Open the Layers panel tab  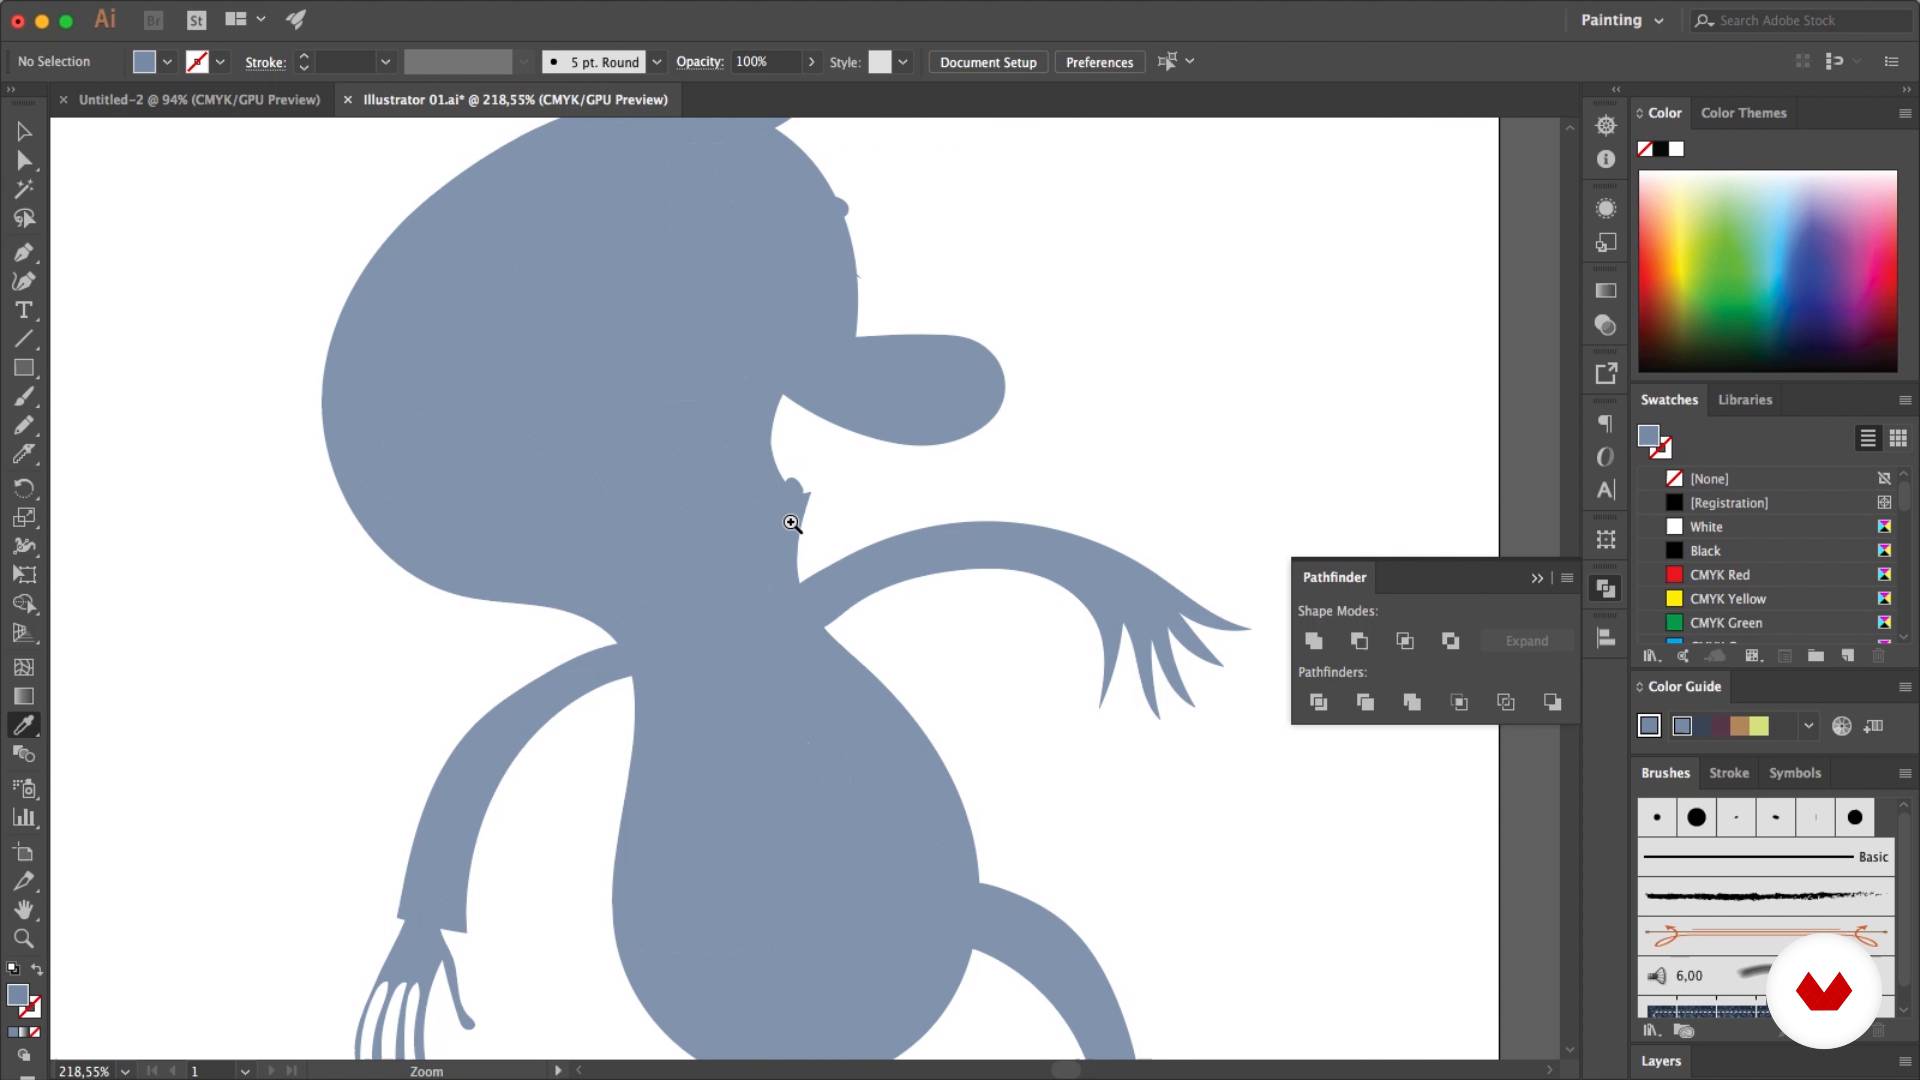click(1661, 1061)
